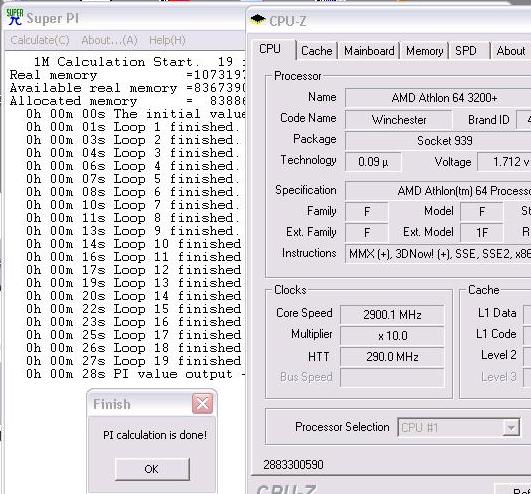Click the Instructions field MMX (+), 3DNow!
The image size is (531, 494).
pyautogui.click(x=438, y=254)
